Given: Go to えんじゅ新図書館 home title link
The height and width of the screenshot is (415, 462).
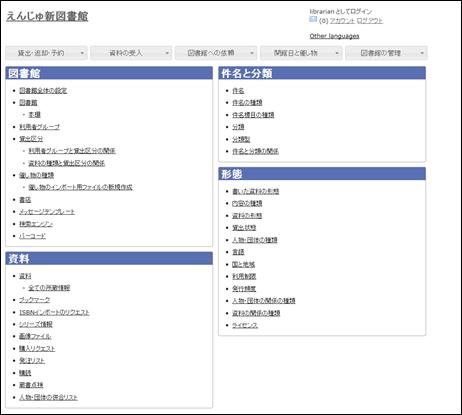Looking at the screenshot, I should click(47, 16).
